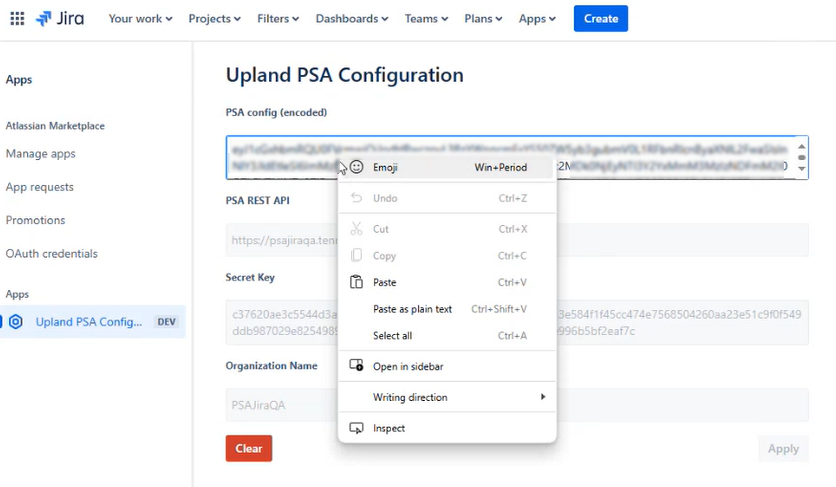836x487 pixels.
Task: Click the PSA config (encoded) label
Action: tap(276, 113)
